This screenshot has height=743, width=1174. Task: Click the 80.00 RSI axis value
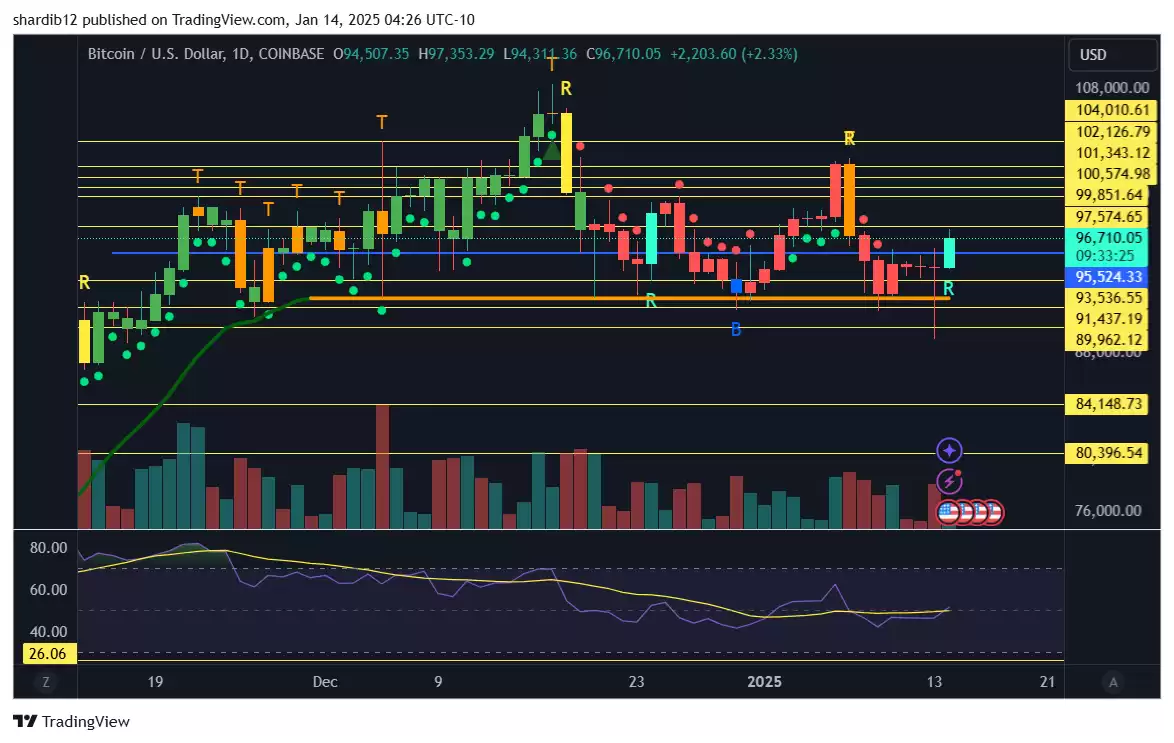[49, 548]
